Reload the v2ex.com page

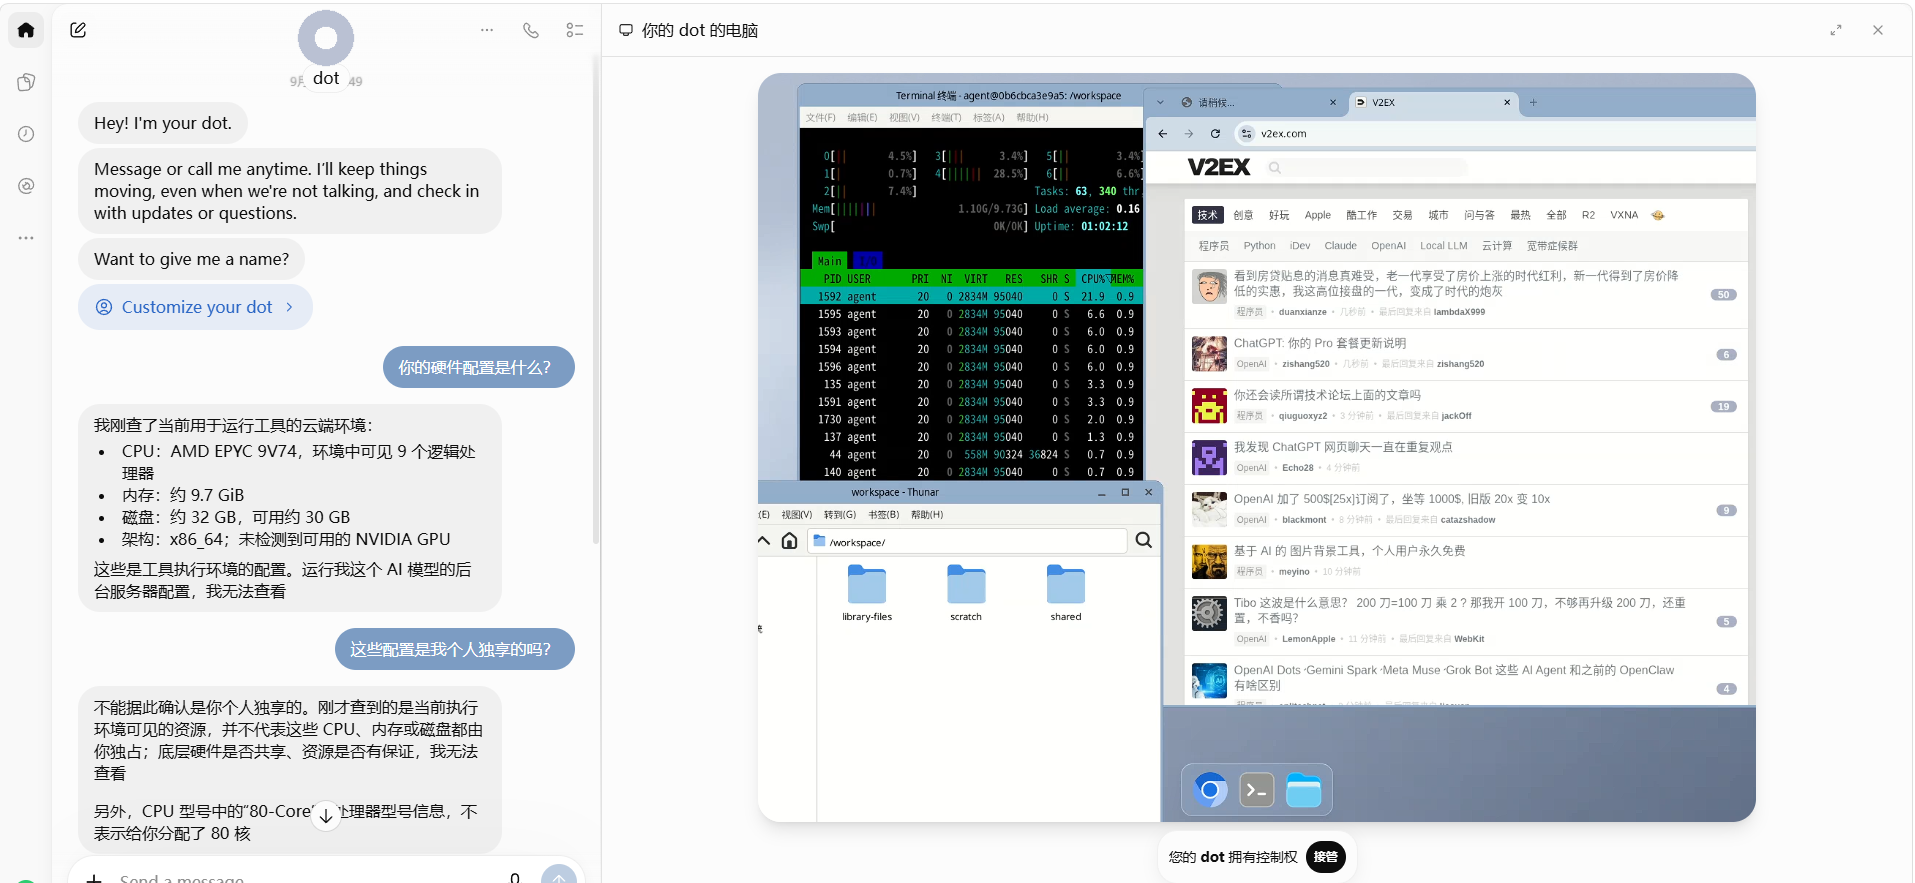1215,134
